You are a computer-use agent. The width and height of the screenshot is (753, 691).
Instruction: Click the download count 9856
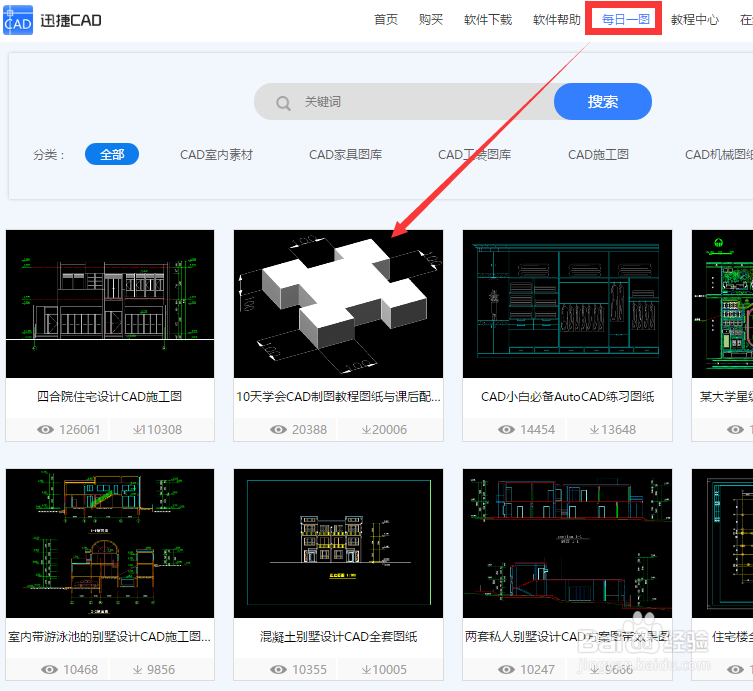point(161,669)
